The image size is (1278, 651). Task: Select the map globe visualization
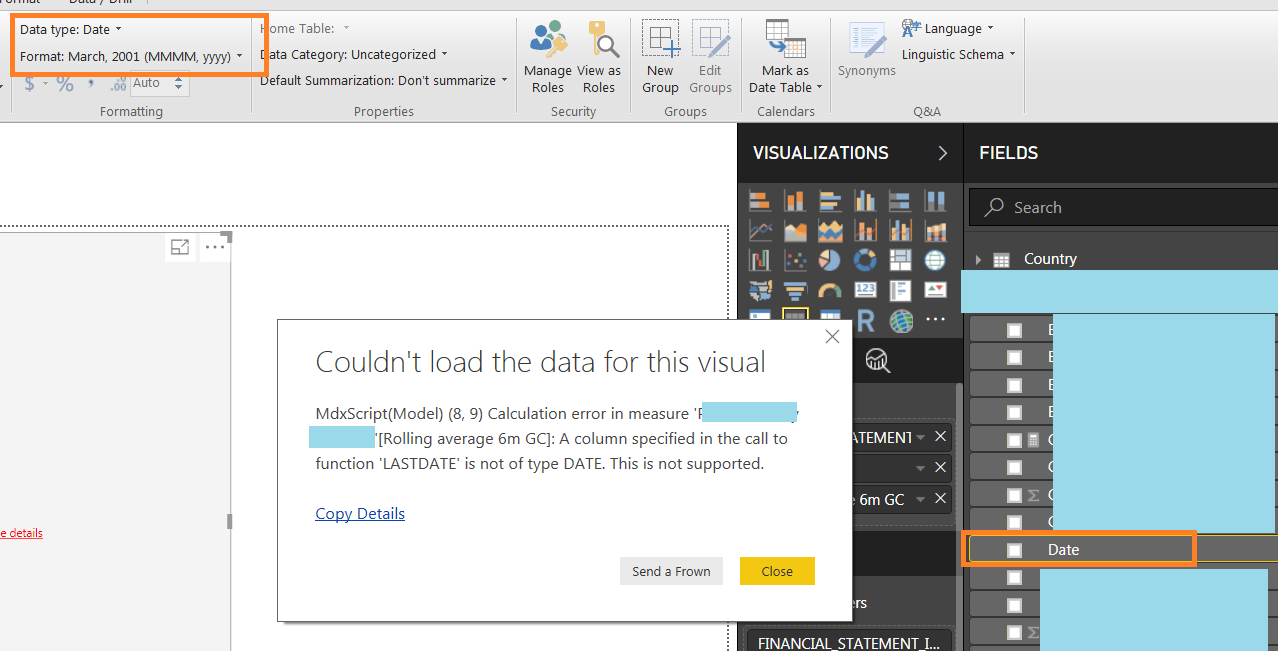(935, 261)
